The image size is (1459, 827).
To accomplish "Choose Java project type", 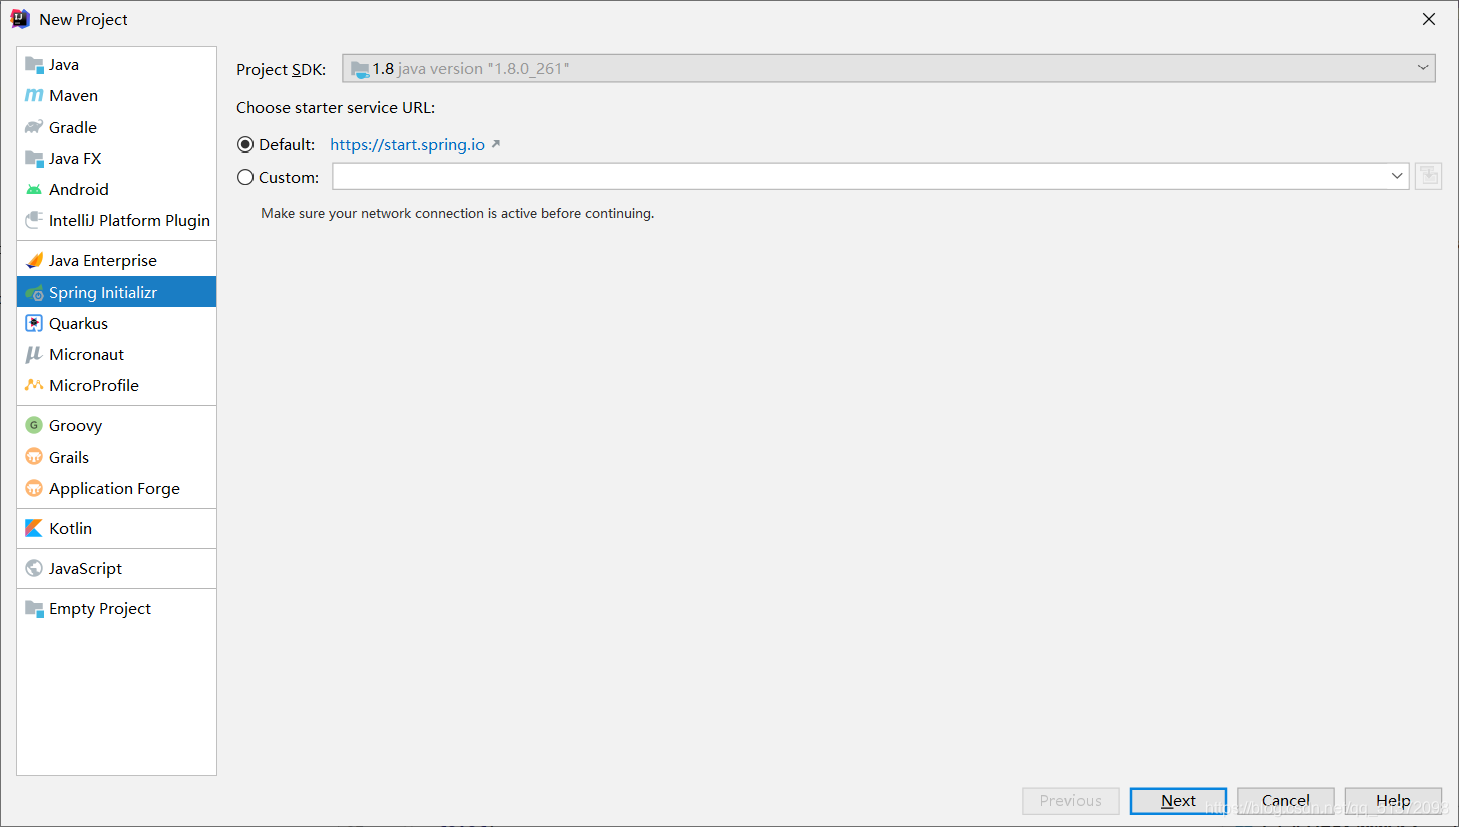I will tap(117, 64).
